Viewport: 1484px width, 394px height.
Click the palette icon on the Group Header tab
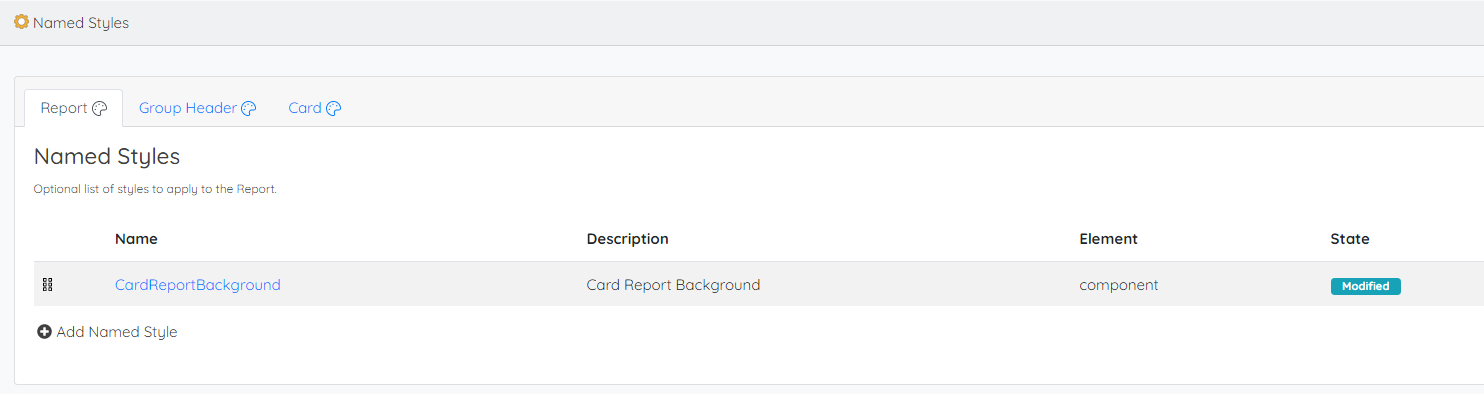click(x=249, y=109)
